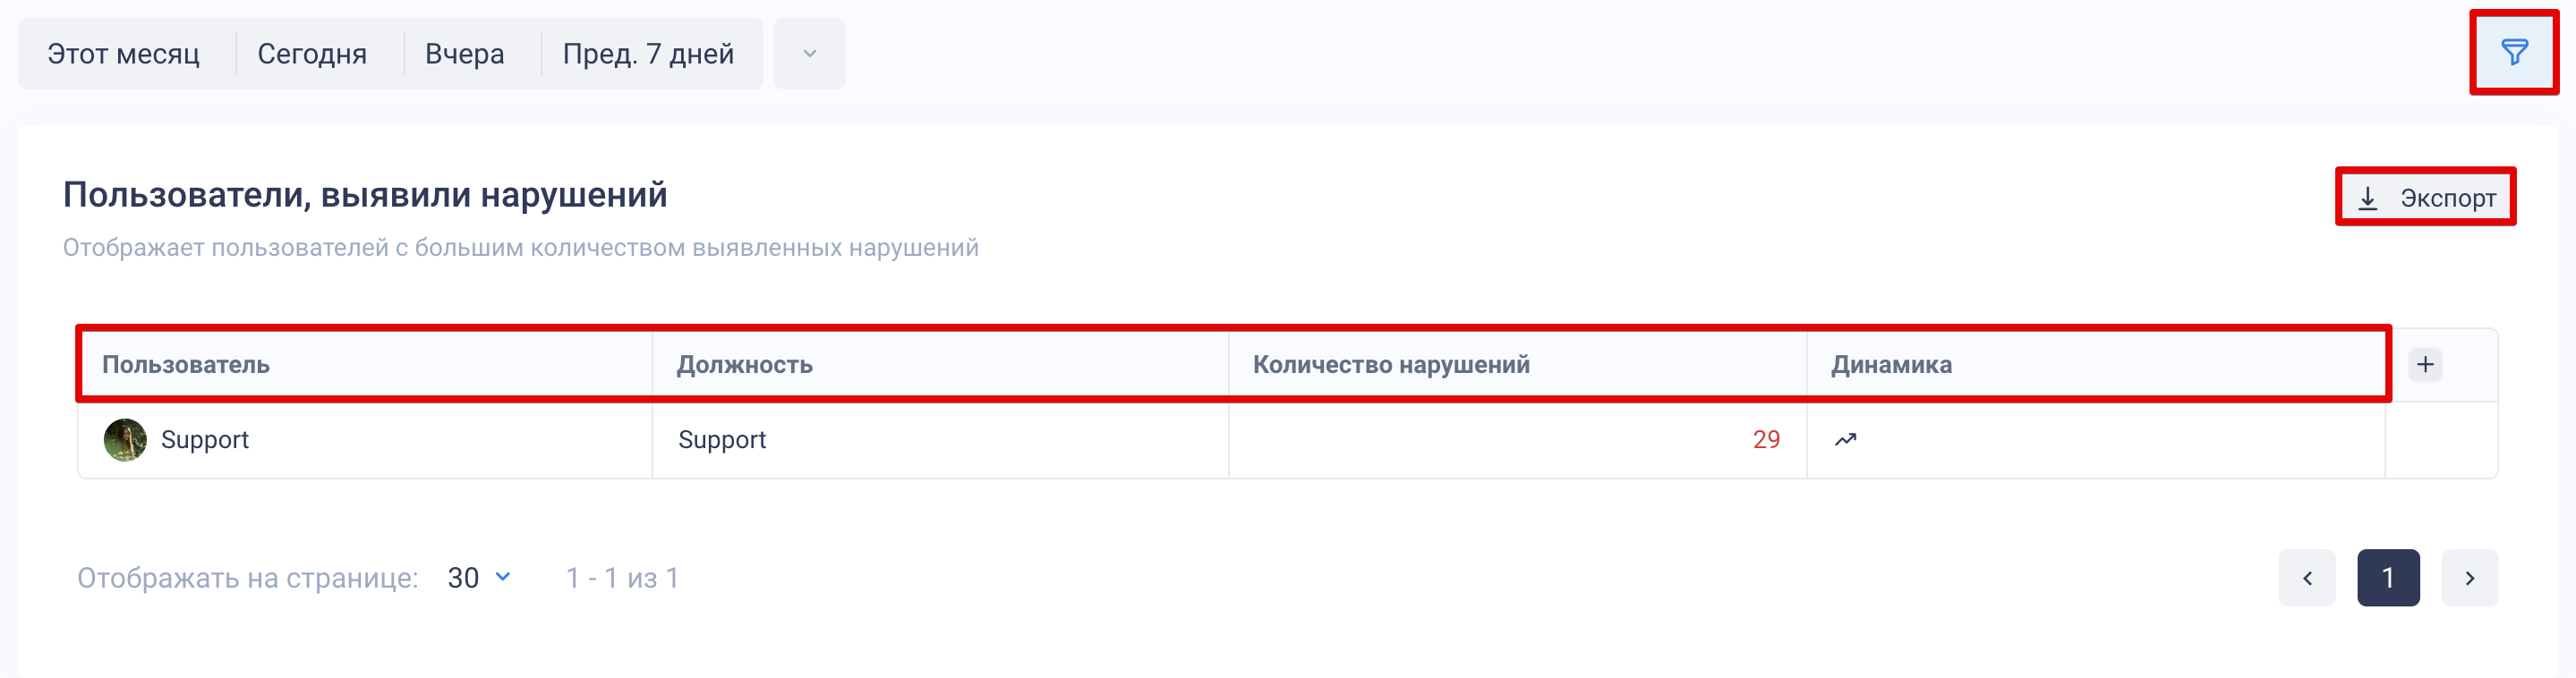
Task: Go to the next page arrow
Action: [2470, 577]
